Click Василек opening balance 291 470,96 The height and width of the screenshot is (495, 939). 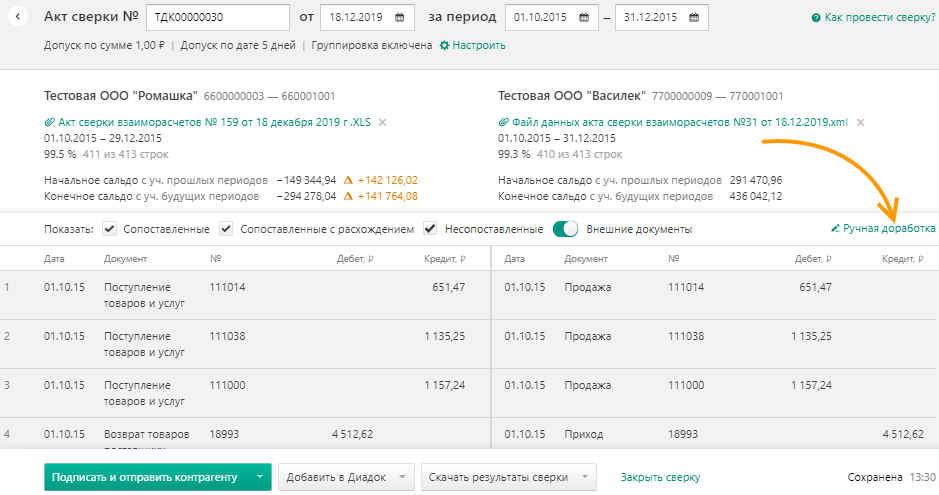tap(756, 180)
